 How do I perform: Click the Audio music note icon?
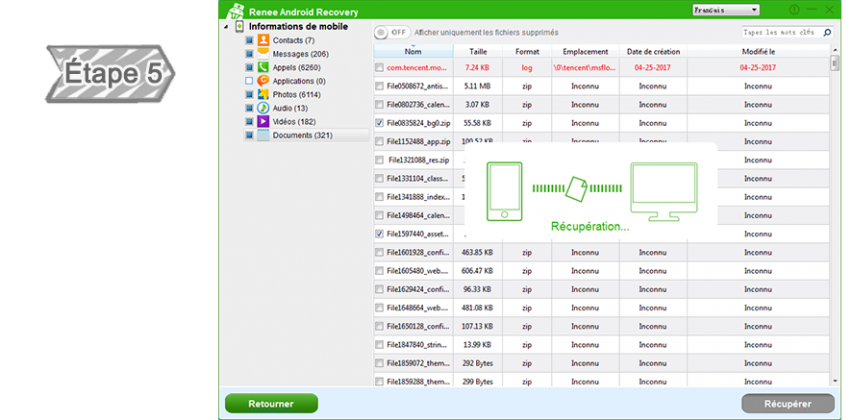[x=263, y=108]
